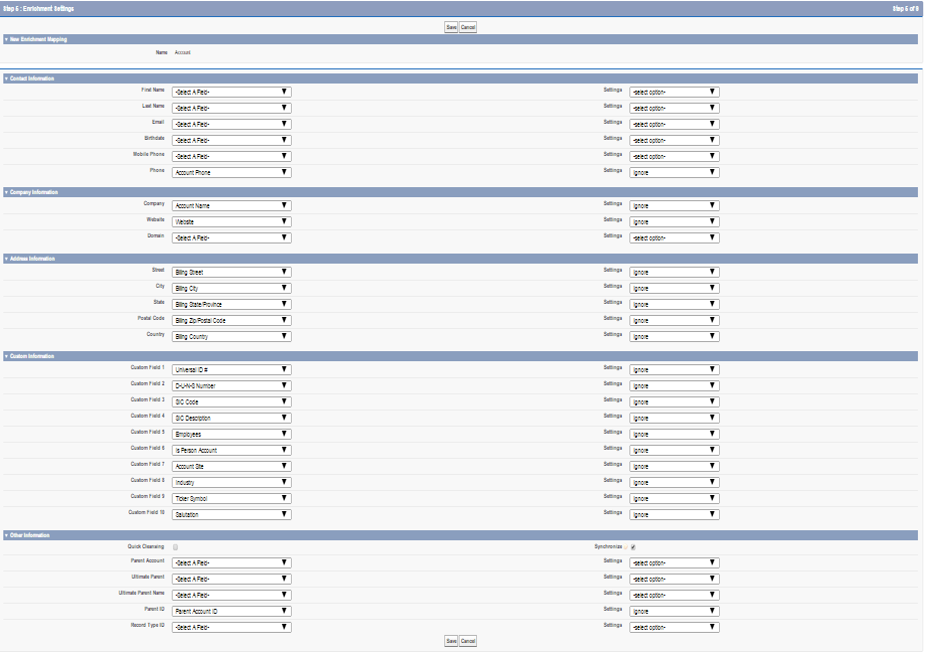Image resolution: width=926 pixels, height=653 pixels.
Task: Collapse the New Enrichment Mapping section
Action: point(5,39)
